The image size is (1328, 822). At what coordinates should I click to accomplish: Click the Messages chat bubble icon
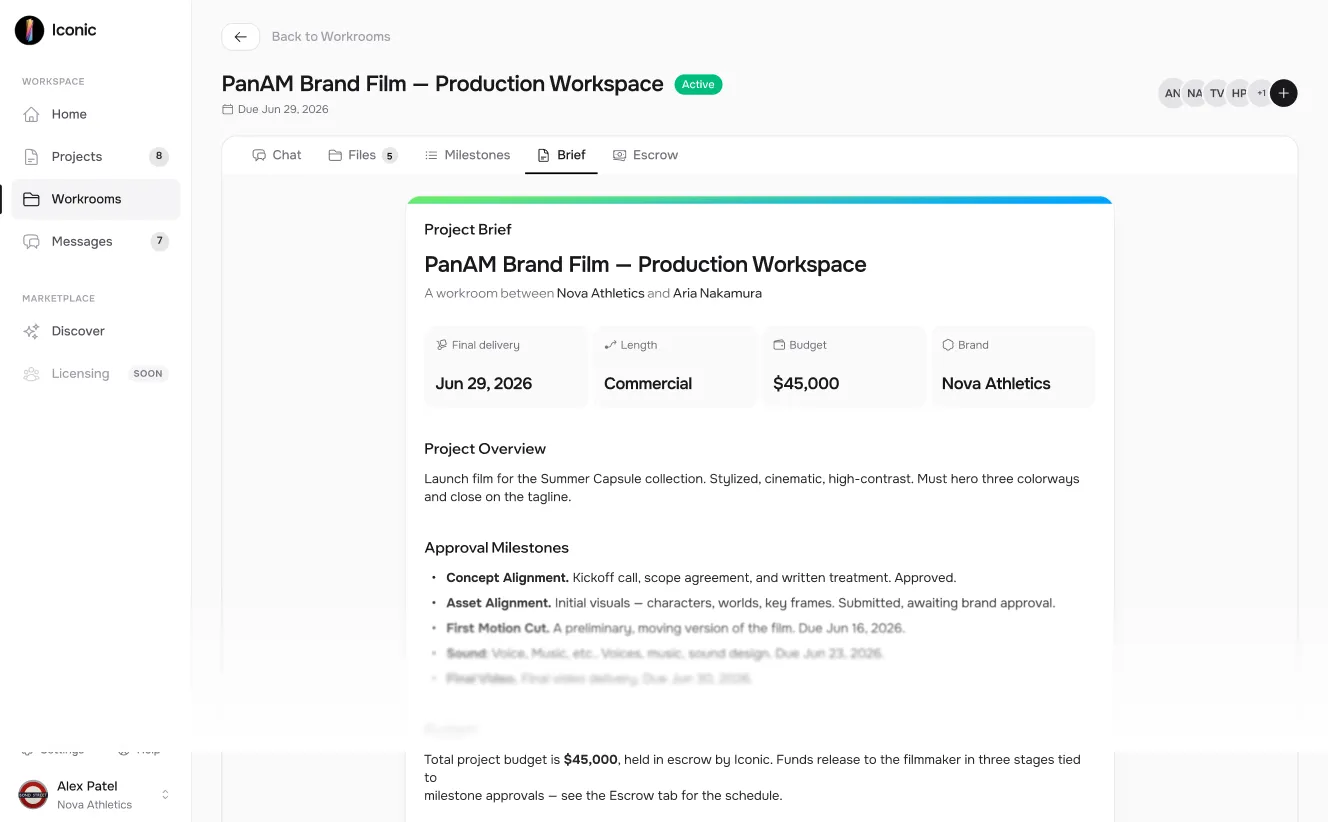tap(32, 241)
